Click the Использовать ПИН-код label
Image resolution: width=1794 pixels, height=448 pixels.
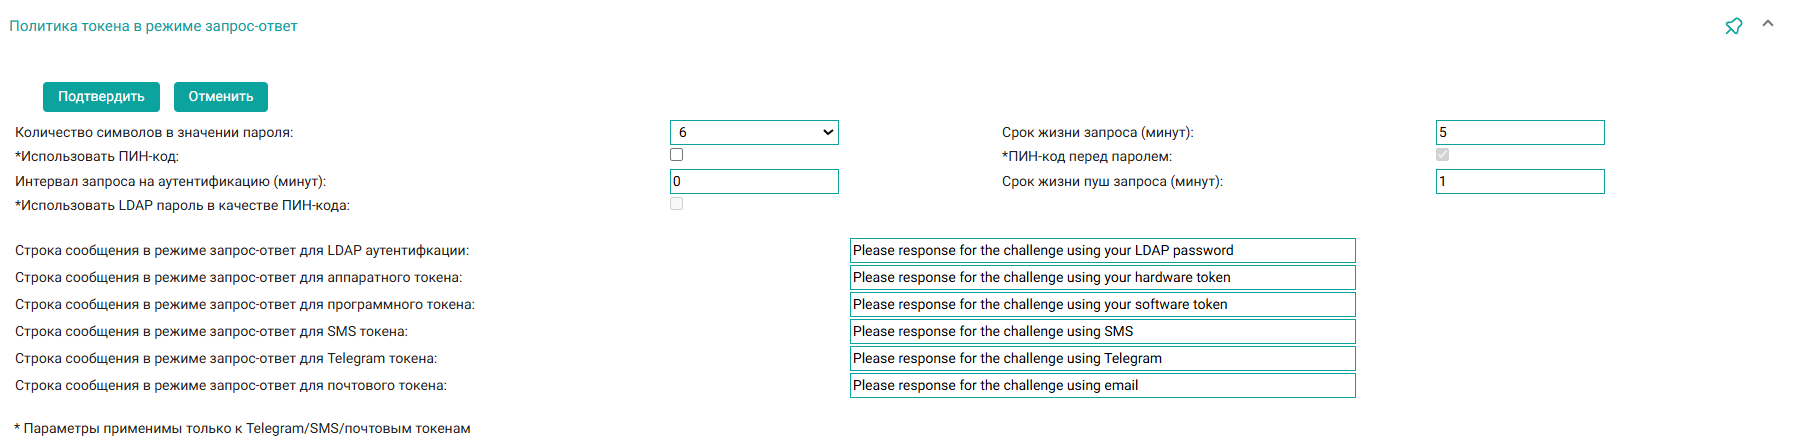point(97,156)
